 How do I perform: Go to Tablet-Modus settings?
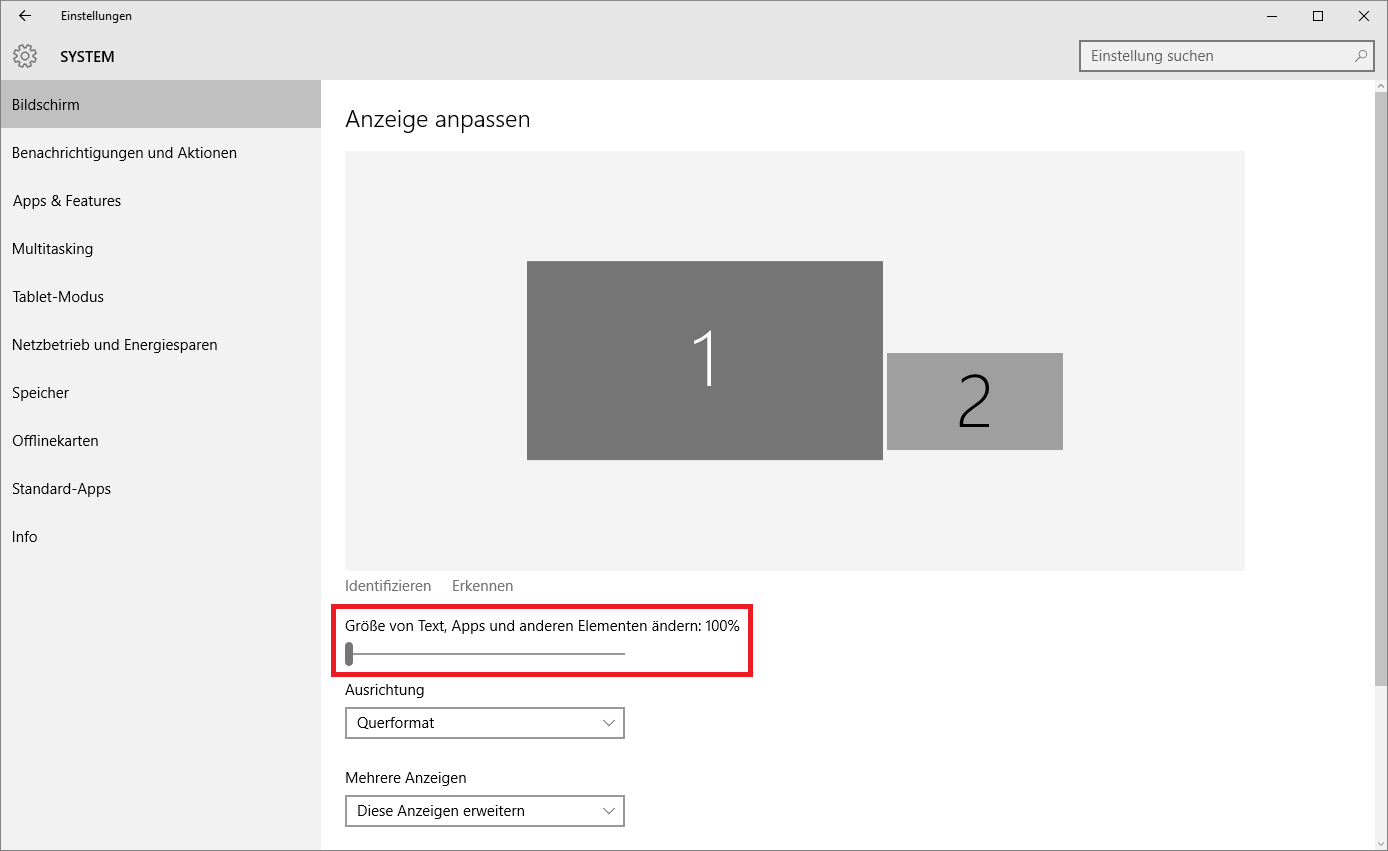[x=160, y=297]
